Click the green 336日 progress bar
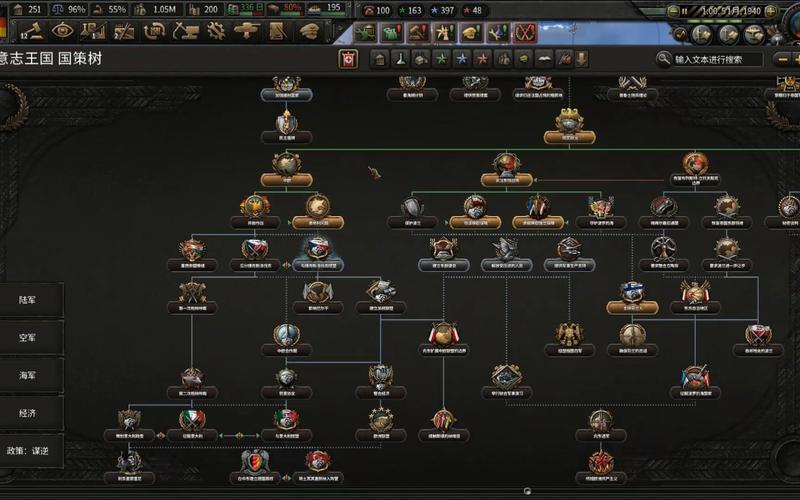Screen dimensions: 800x500 coord(246,9)
